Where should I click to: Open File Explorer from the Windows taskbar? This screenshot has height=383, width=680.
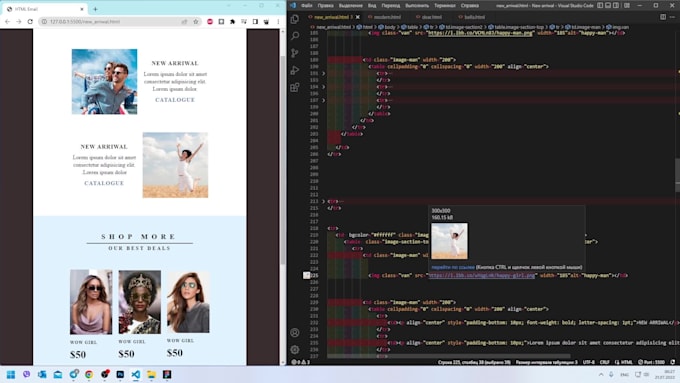click(151, 374)
